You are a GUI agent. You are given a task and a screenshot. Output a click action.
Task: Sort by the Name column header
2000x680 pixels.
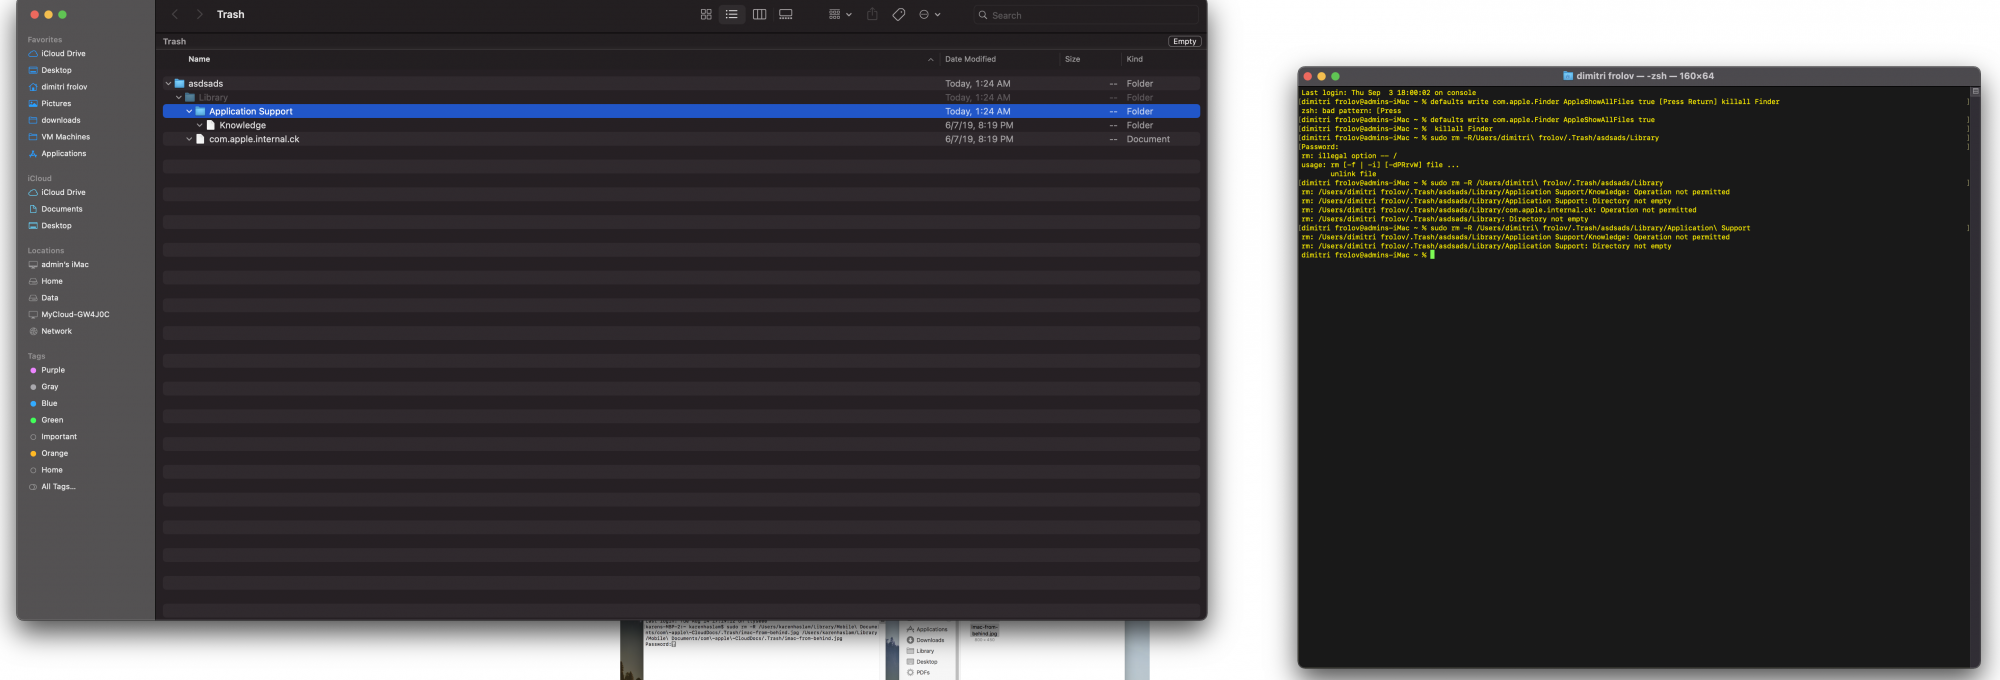[199, 59]
